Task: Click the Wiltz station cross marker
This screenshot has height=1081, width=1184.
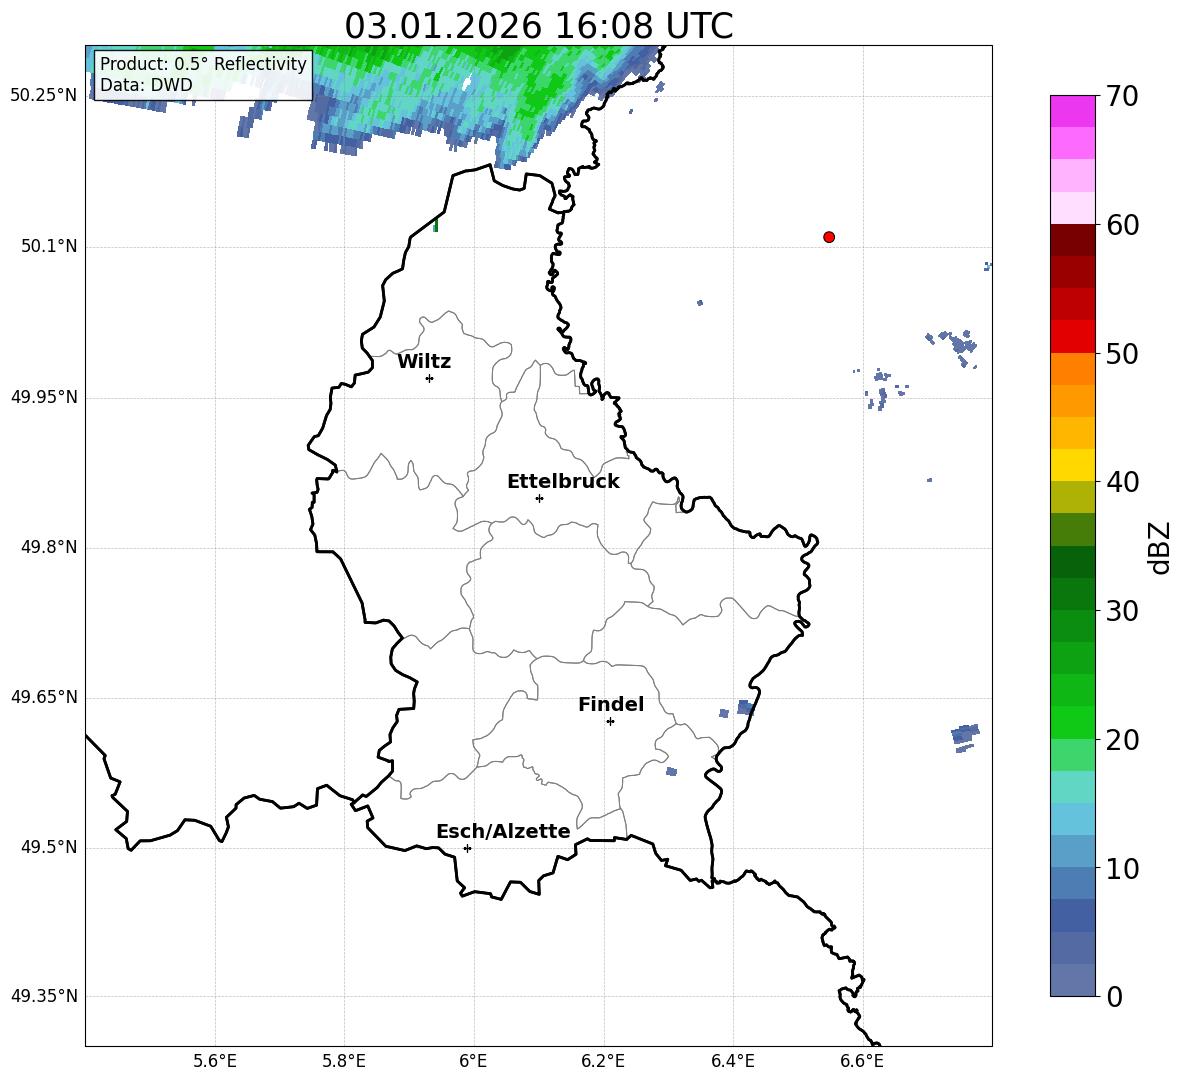Action: click(x=430, y=378)
